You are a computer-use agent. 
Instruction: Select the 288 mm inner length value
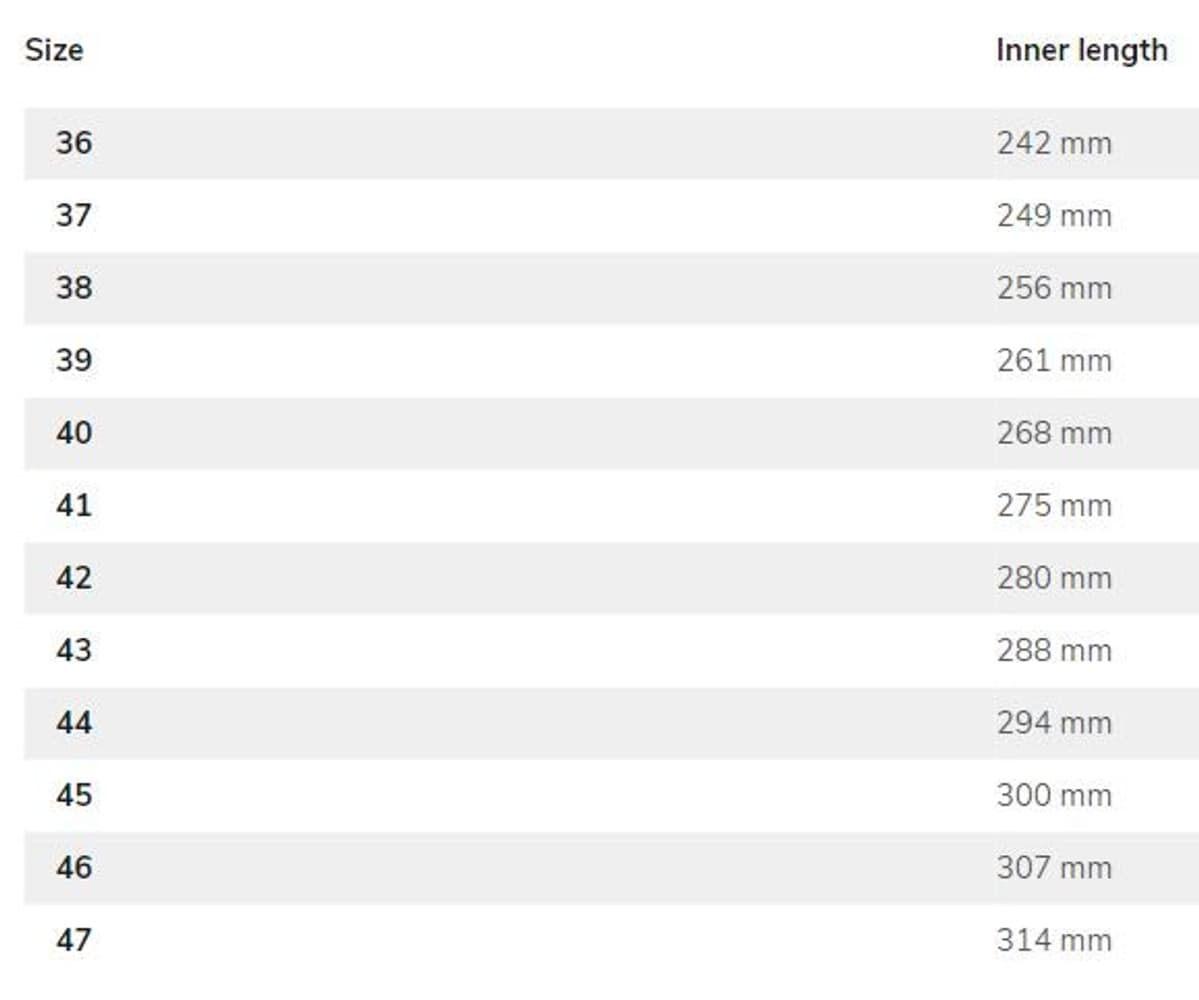coord(1054,650)
